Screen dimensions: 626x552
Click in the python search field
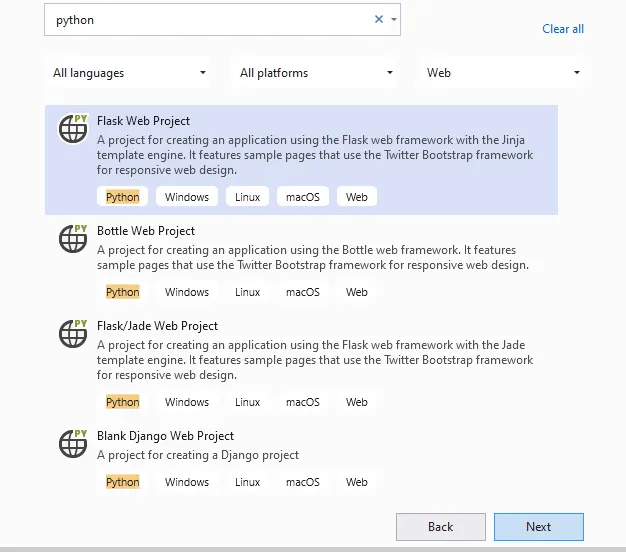pos(208,20)
